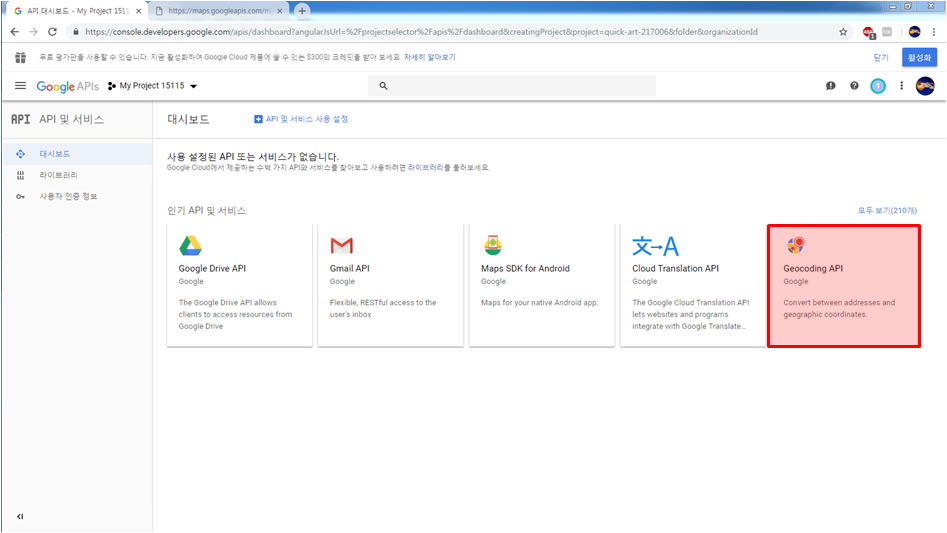Viewport: 947px width, 533px height.
Task: Click the search magnifier icon
Action: pyautogui.click(x=383, y=86)
